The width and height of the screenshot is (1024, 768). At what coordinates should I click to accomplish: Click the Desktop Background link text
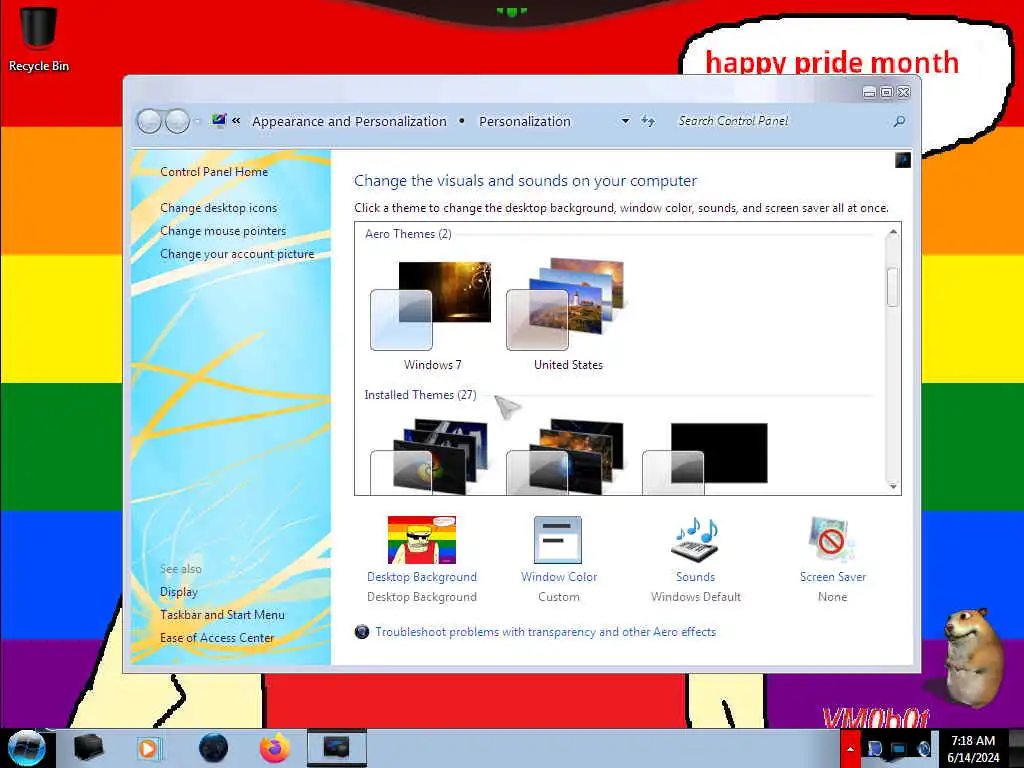coord(422,577)
